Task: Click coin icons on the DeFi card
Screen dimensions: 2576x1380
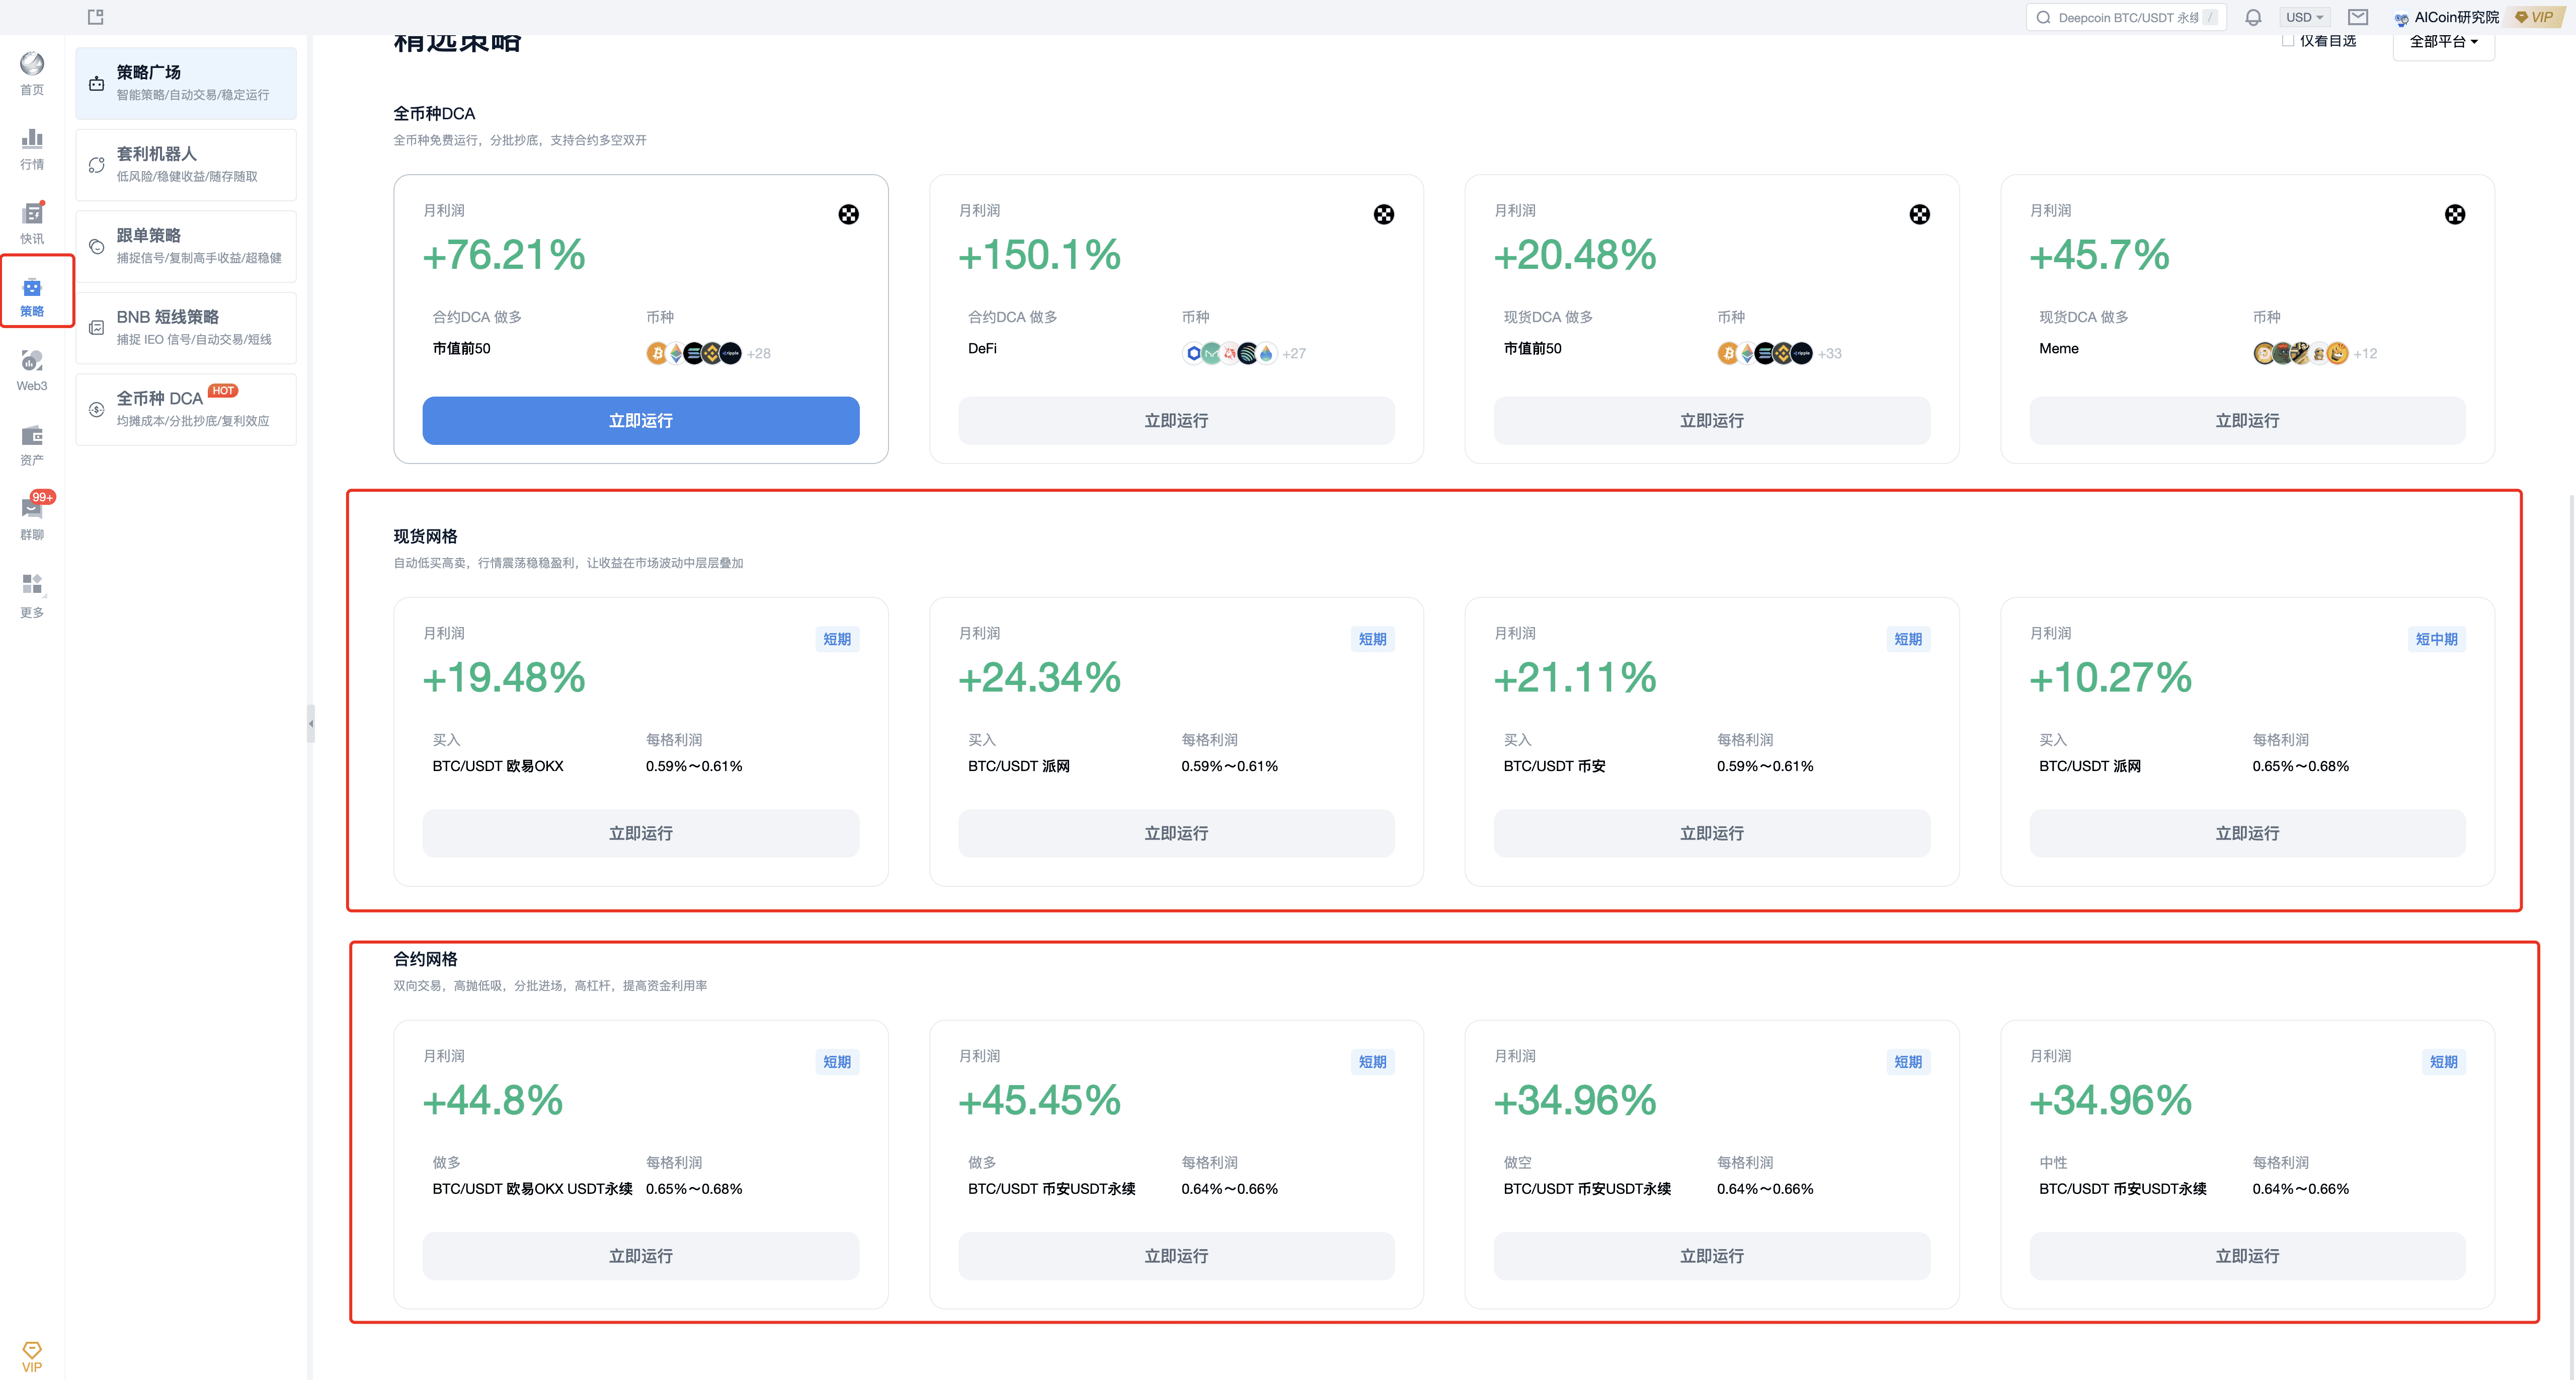Action: [1229, 353]
